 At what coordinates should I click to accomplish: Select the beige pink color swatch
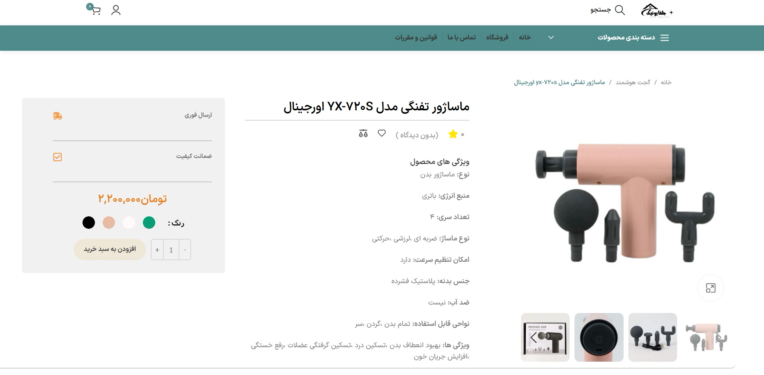pyautogui.click(x=109, y=223)
